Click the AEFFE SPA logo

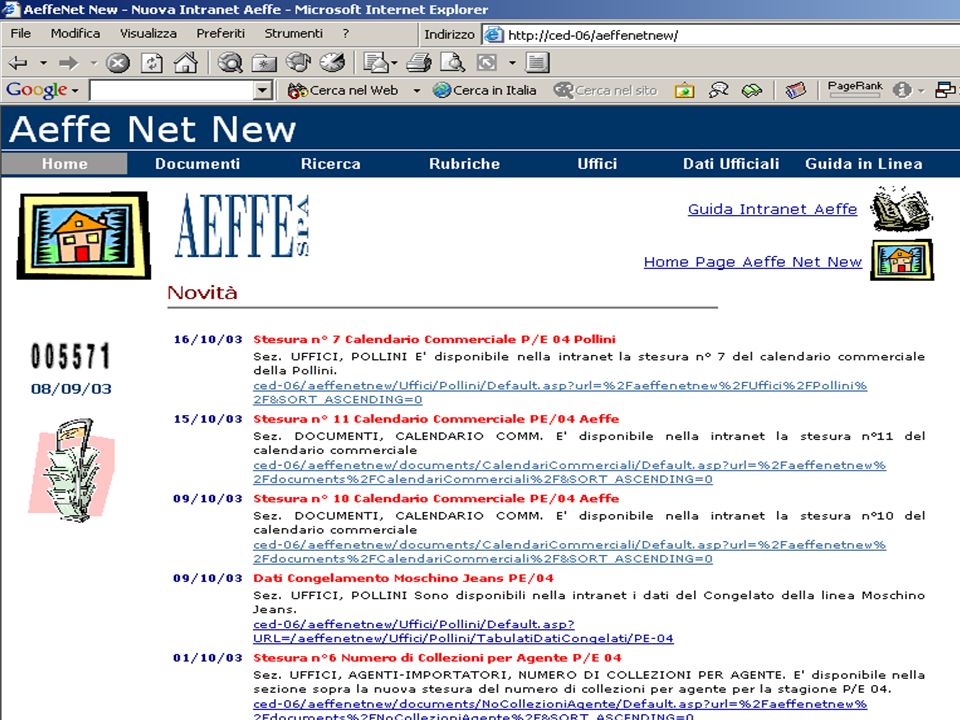pos(242,226)
